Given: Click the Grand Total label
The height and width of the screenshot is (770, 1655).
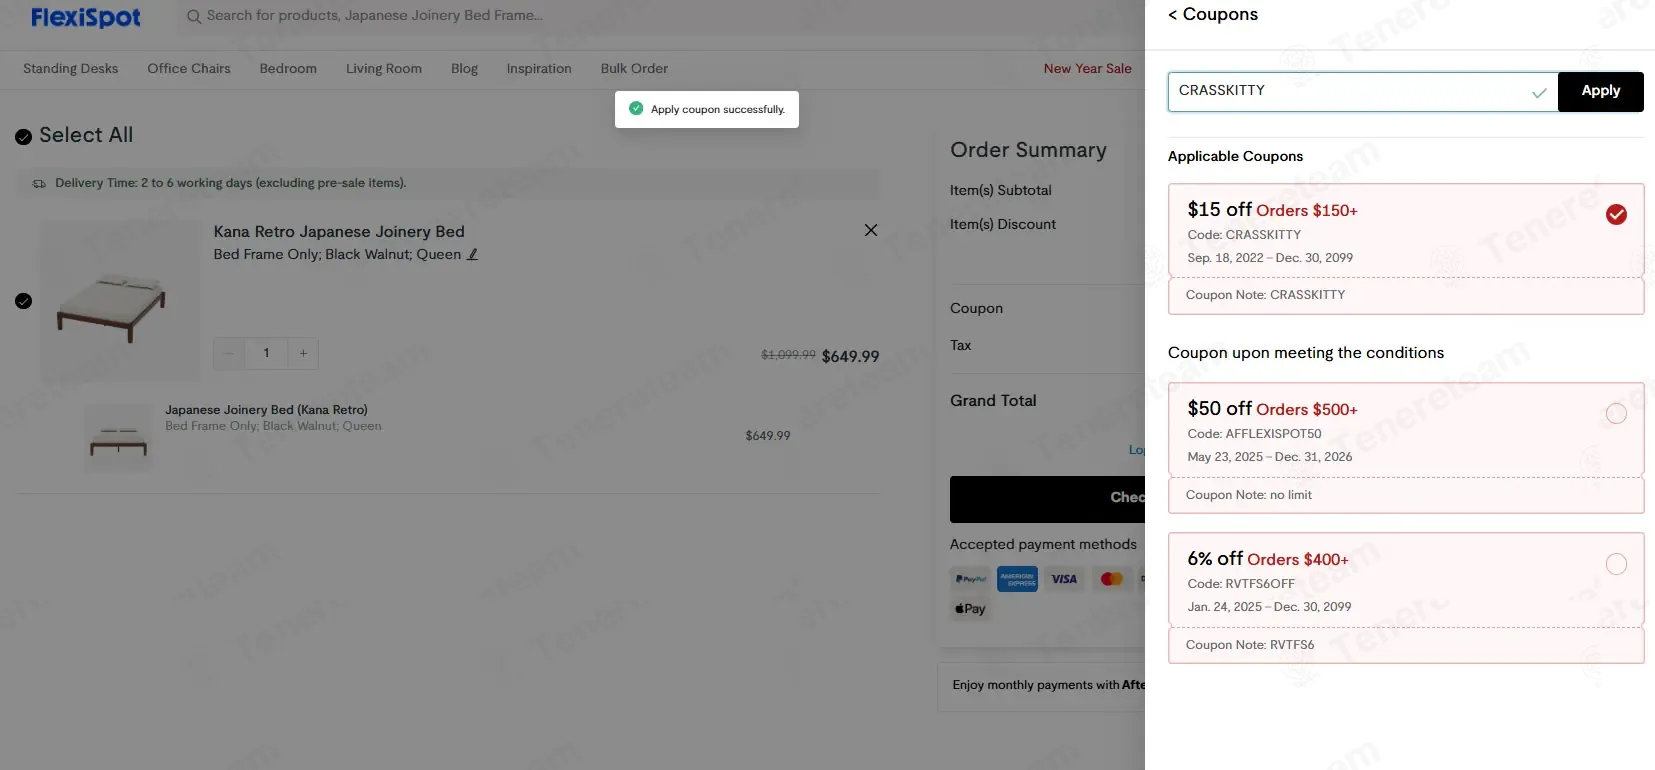Looking at the screenshot, I should [x=993, y=401].
